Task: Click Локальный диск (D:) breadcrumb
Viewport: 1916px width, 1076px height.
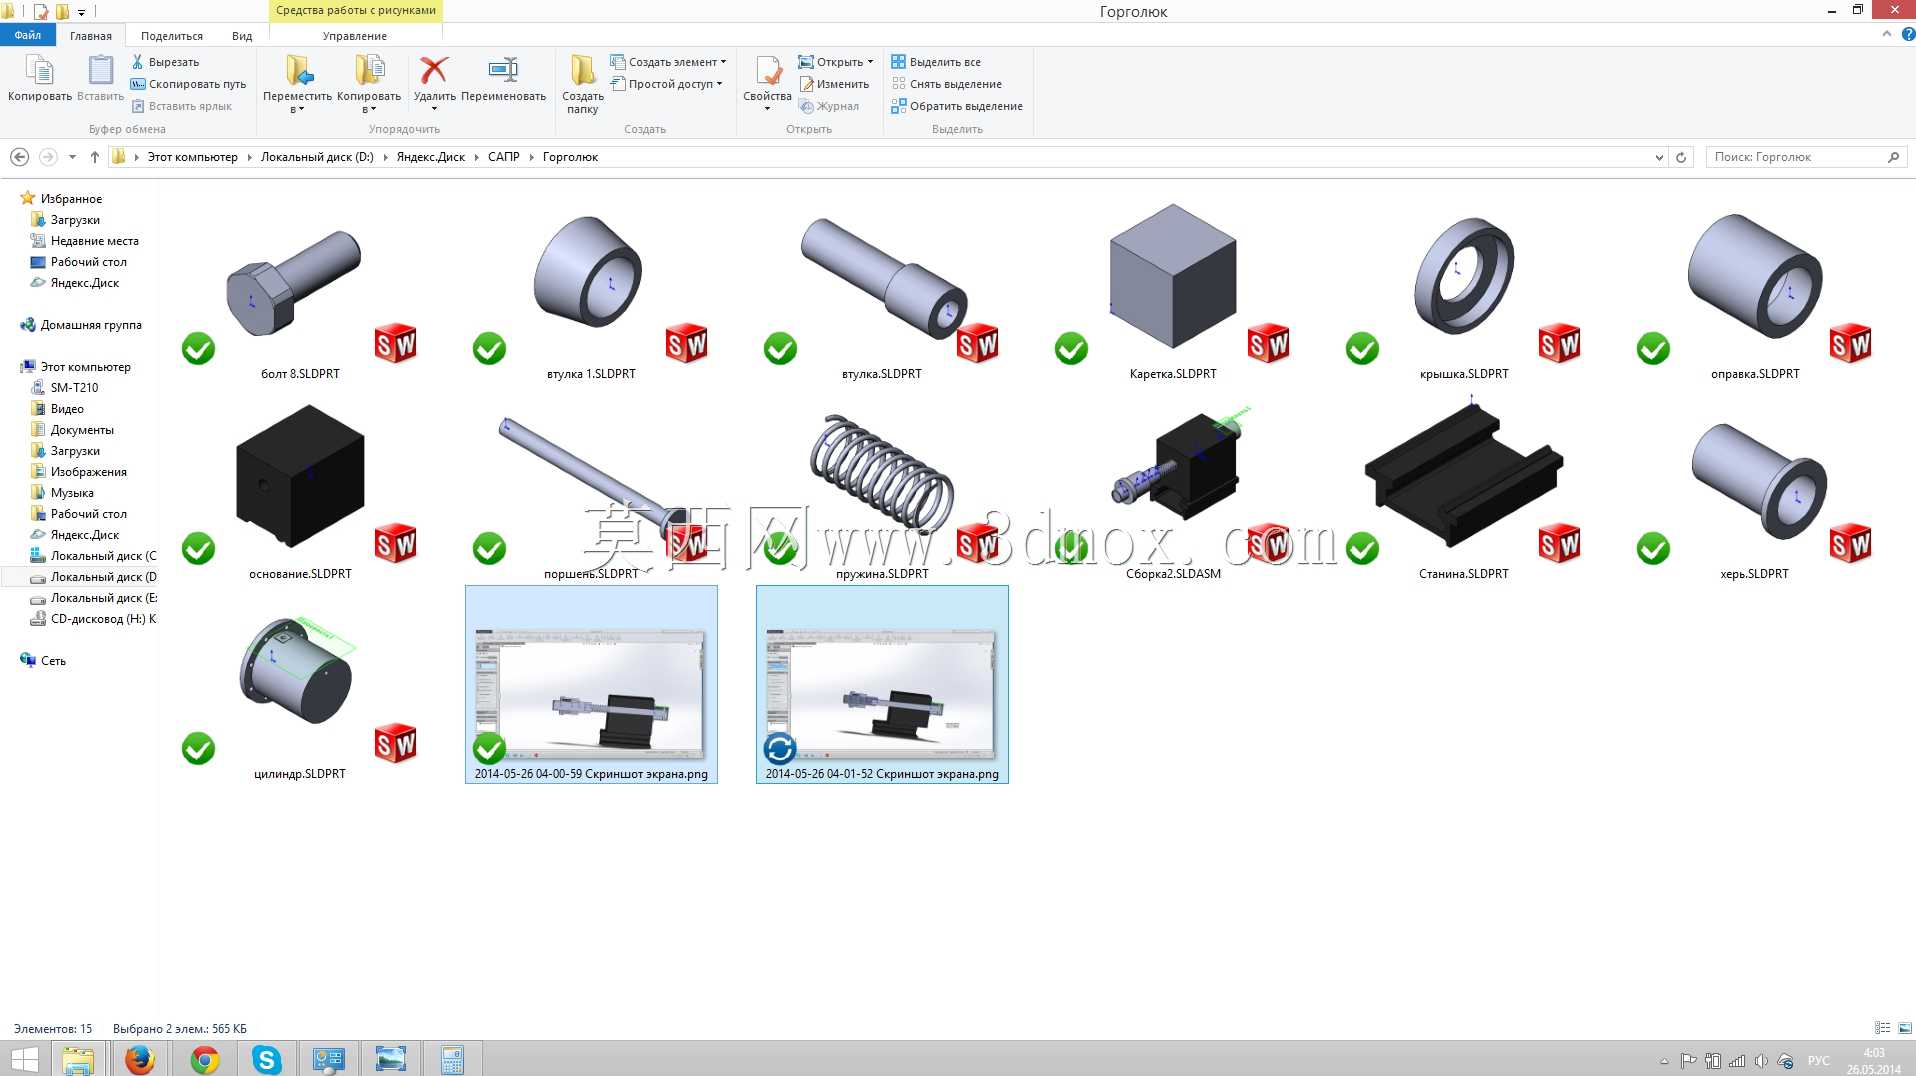Action: pos(317,157)
